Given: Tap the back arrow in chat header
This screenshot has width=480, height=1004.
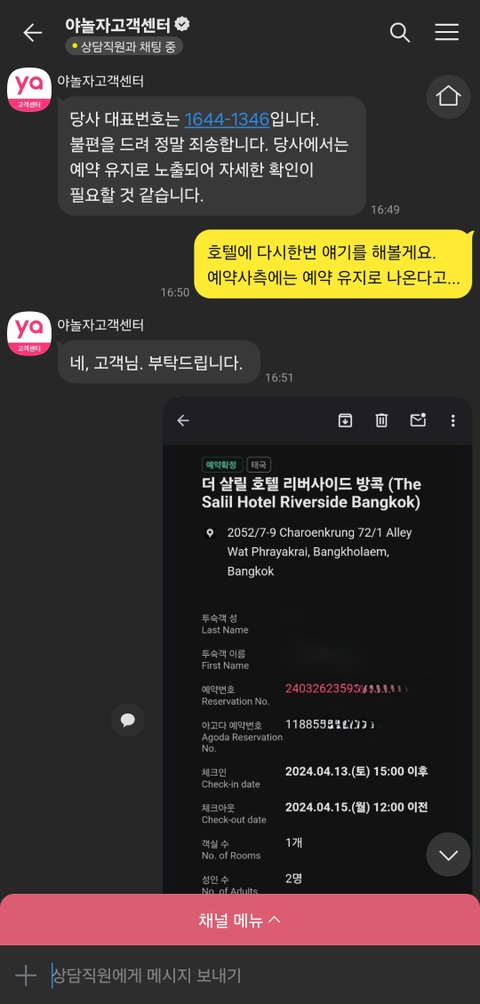Looking at the screenshot, I should pyautogui.click(x=32, y=33).
